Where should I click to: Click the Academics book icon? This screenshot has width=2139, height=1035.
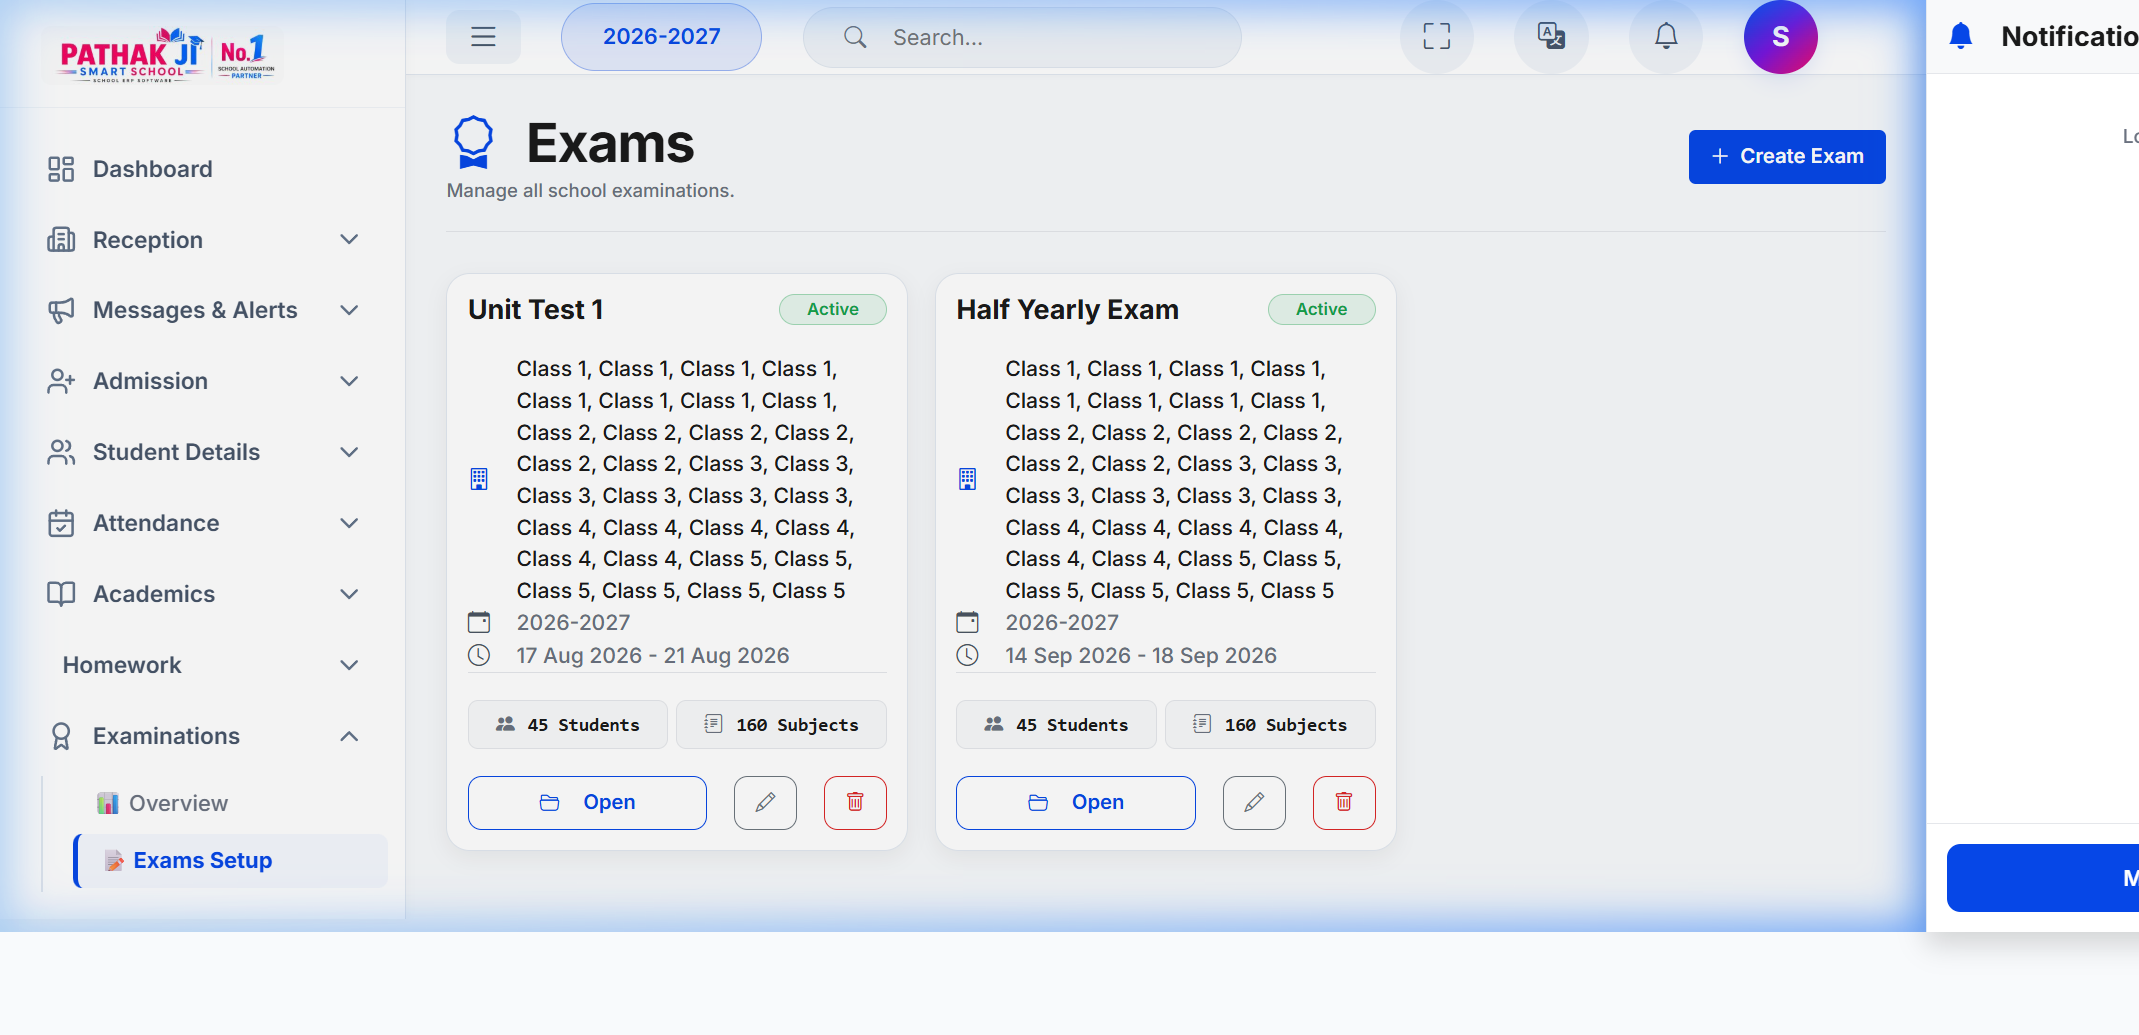(61, 594)
